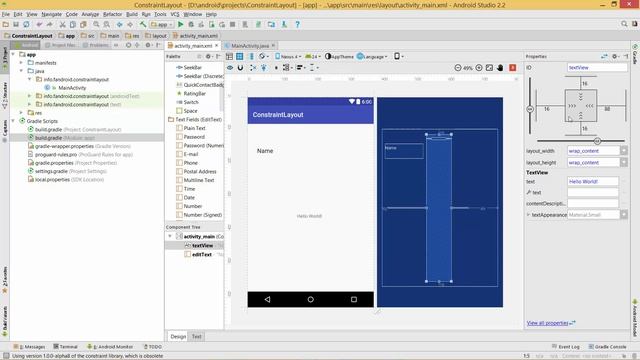
Task: Select the Design tab below editor
Action: point(178,336)
